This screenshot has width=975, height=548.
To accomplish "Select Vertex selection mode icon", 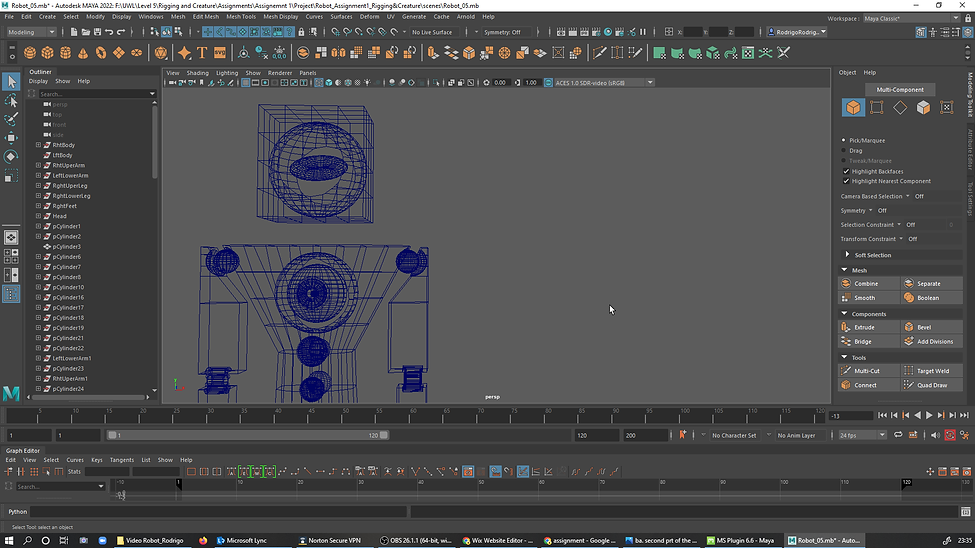I will pyautogui.click(x=877, y=108).
